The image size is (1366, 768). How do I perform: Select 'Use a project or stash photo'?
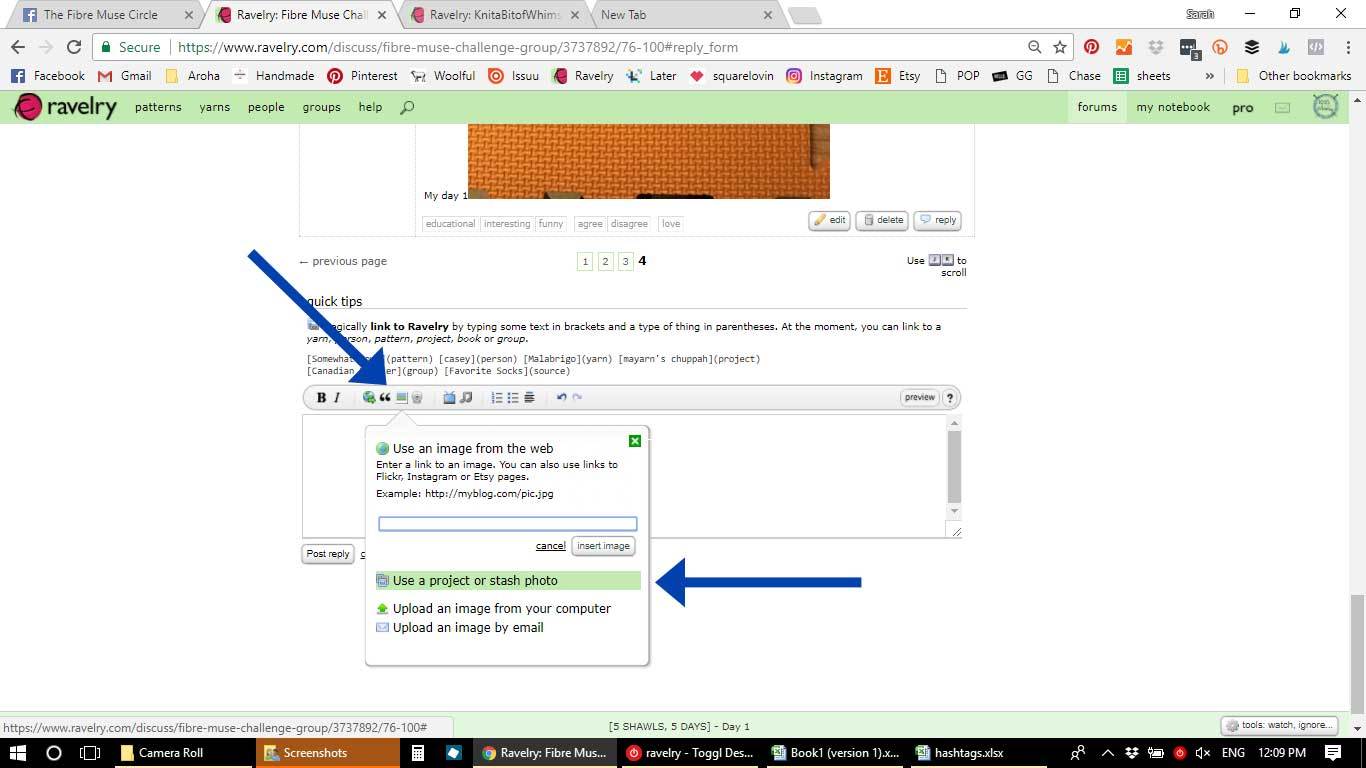coord(475,580)
